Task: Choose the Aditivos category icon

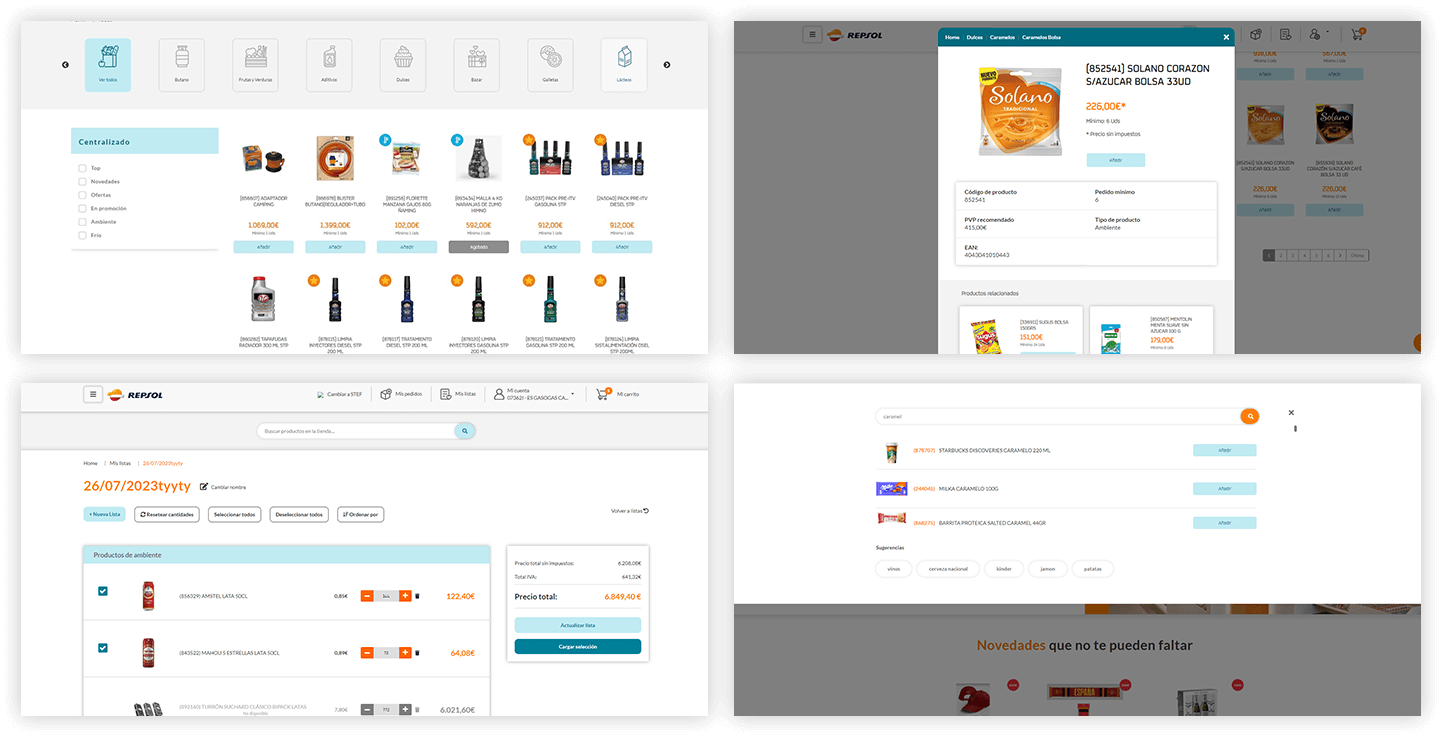Action: point(329,65)
